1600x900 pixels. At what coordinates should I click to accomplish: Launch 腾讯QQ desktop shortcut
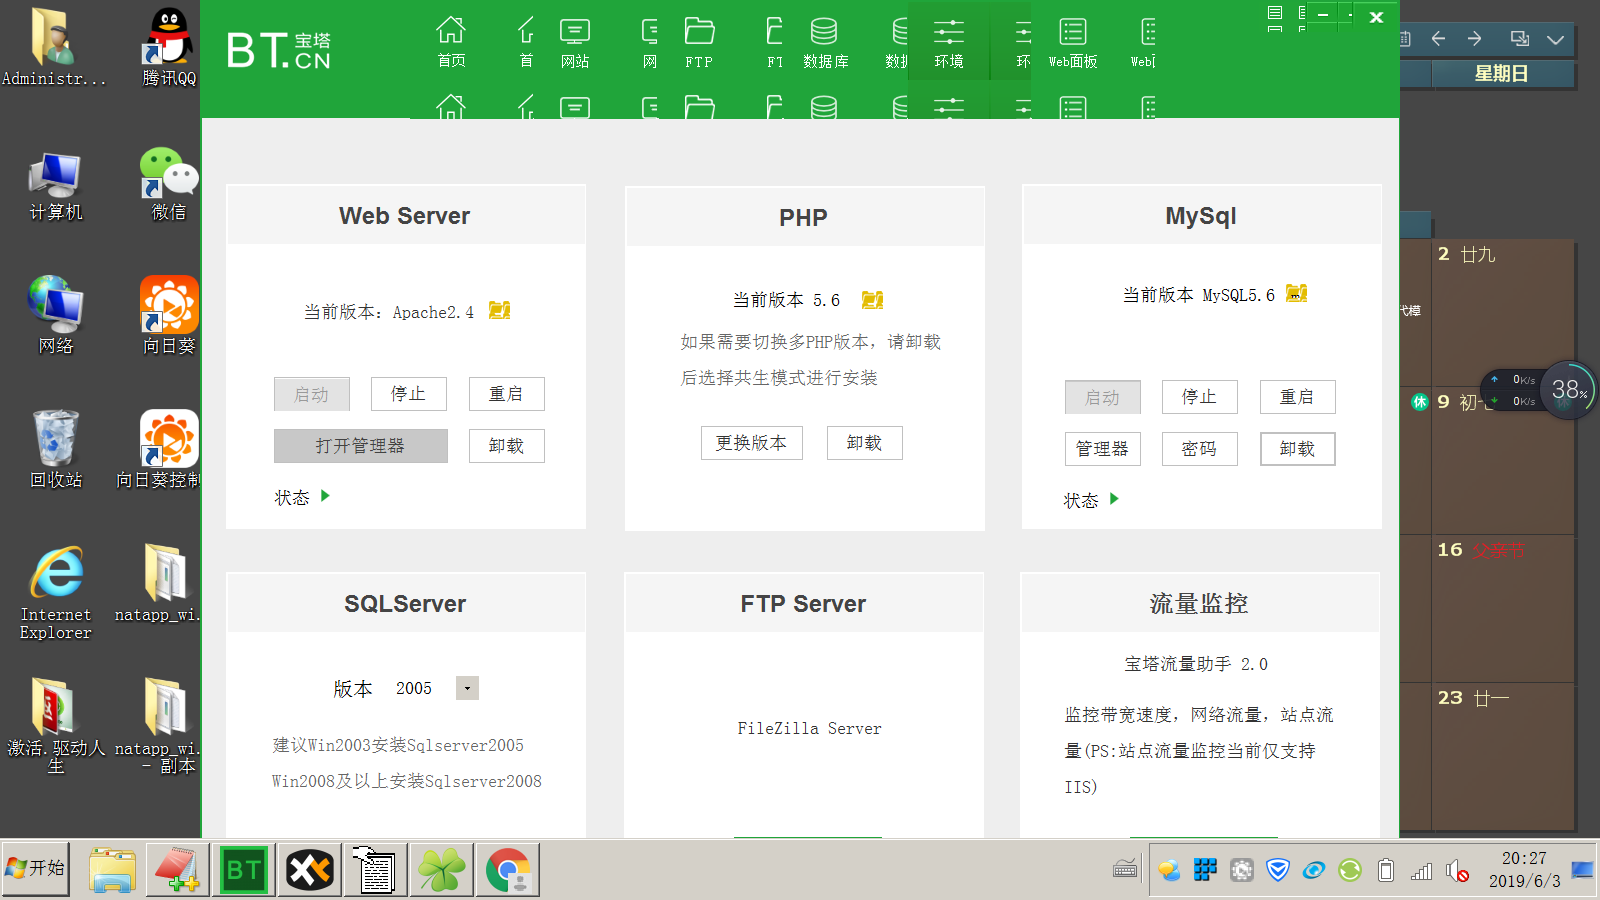click(169, 47)
